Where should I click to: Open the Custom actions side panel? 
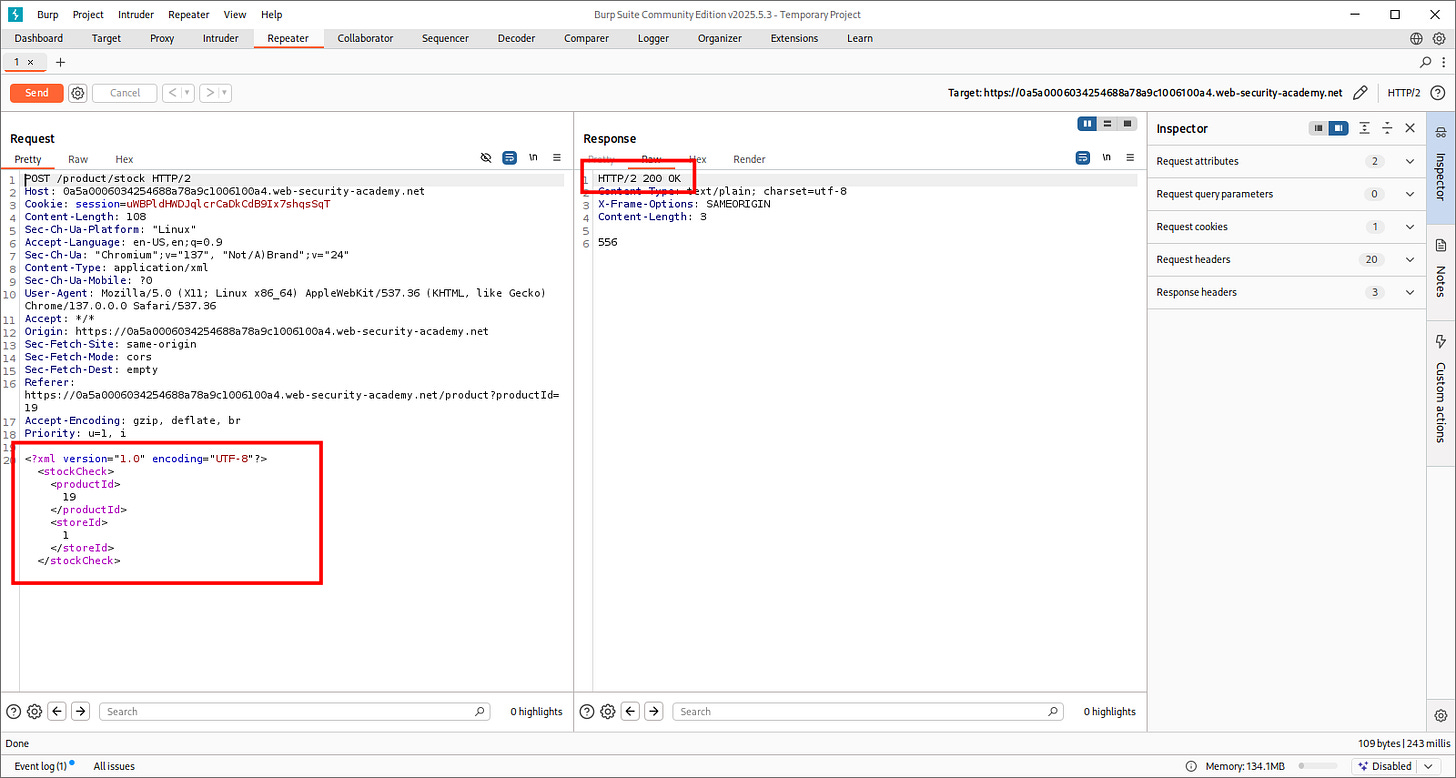coord(1441,390)
